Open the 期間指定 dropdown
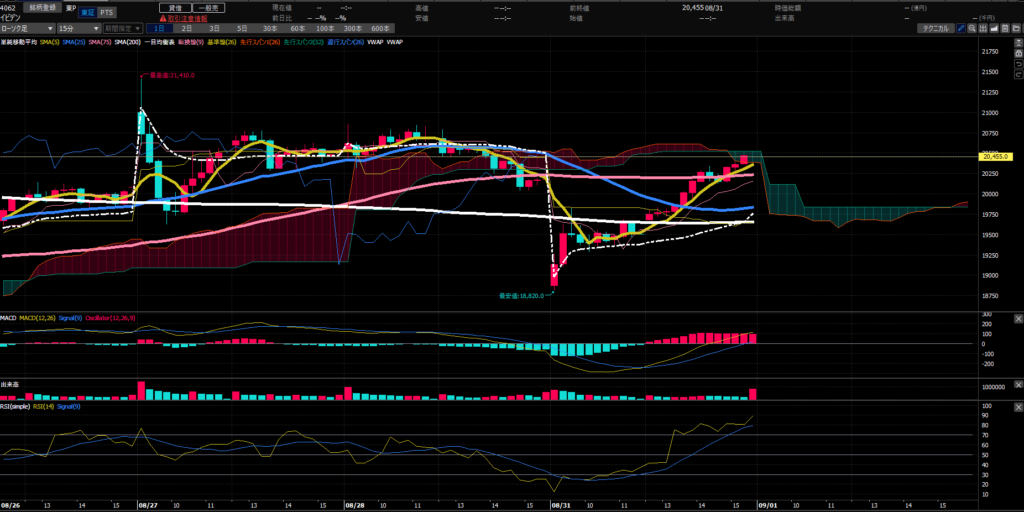 (x=123, y=29)
